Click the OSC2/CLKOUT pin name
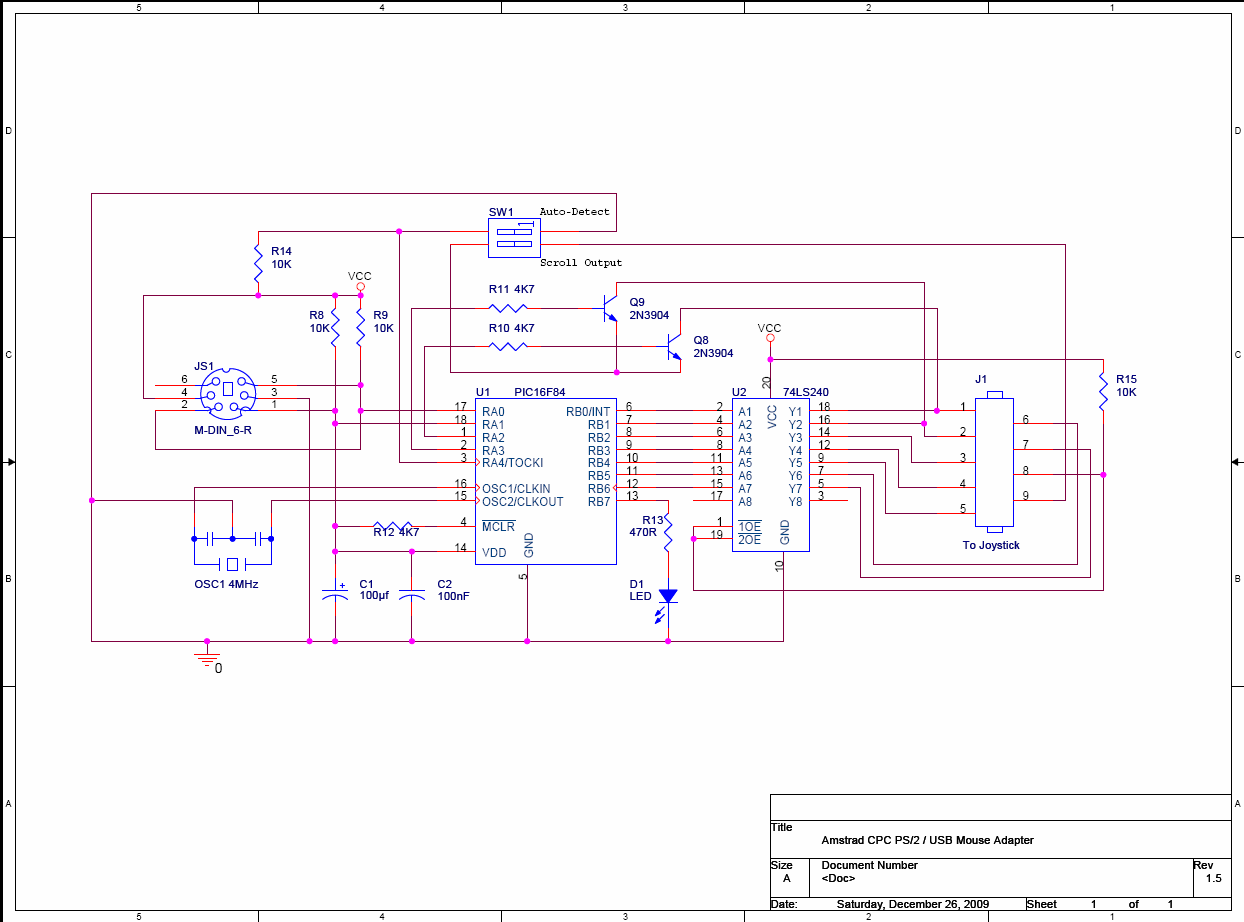Screen dimensions: 1244x922 click(x=522, y=502)
